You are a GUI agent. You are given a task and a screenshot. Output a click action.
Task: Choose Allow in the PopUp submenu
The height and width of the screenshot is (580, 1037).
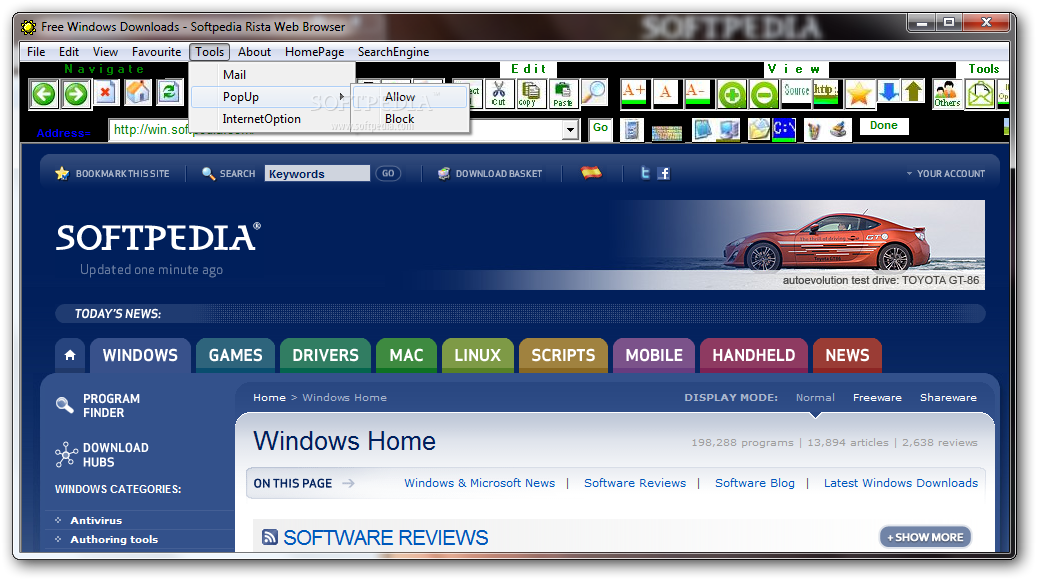(410, 97)
